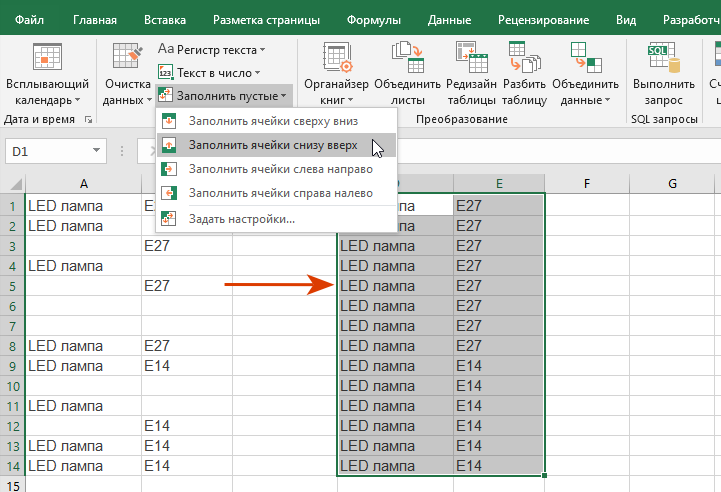Click the Всплывающий календарь calendar icon
This screenshot has width=721, height=492.
tap(47, 58)
